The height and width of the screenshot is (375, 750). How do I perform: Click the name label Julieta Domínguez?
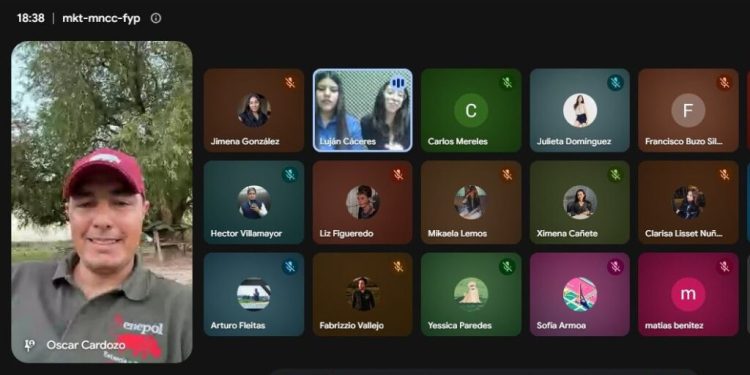tap(574, 142)
